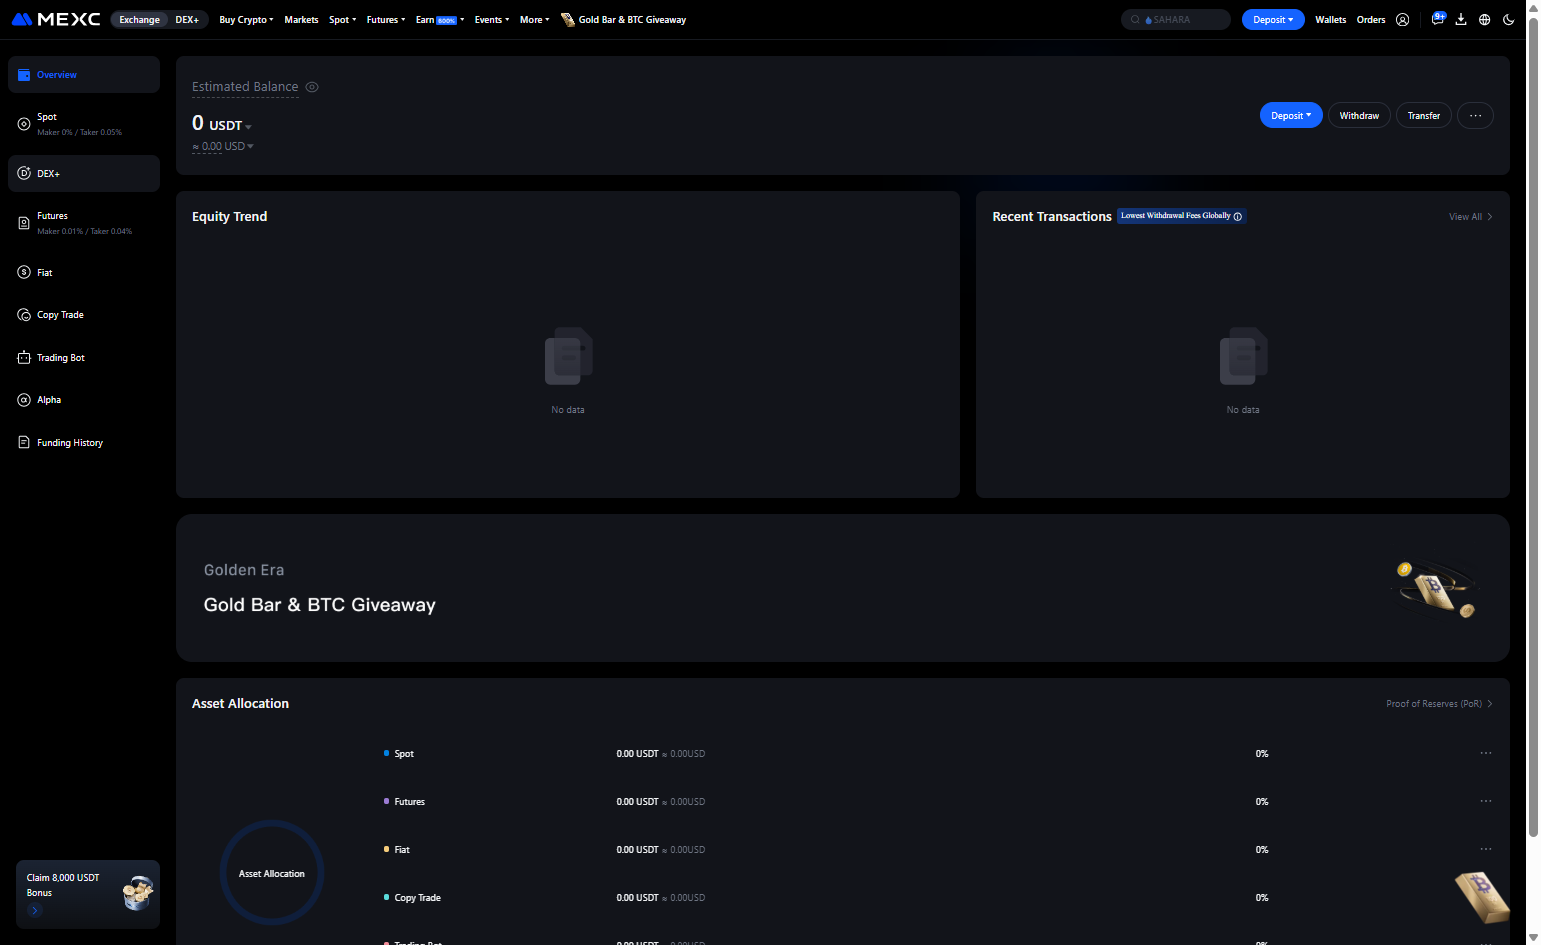Open Wallets in the top bar
Viewport: 1541px width, 945px height.
pyautogui.click(x=1330, y=19)
